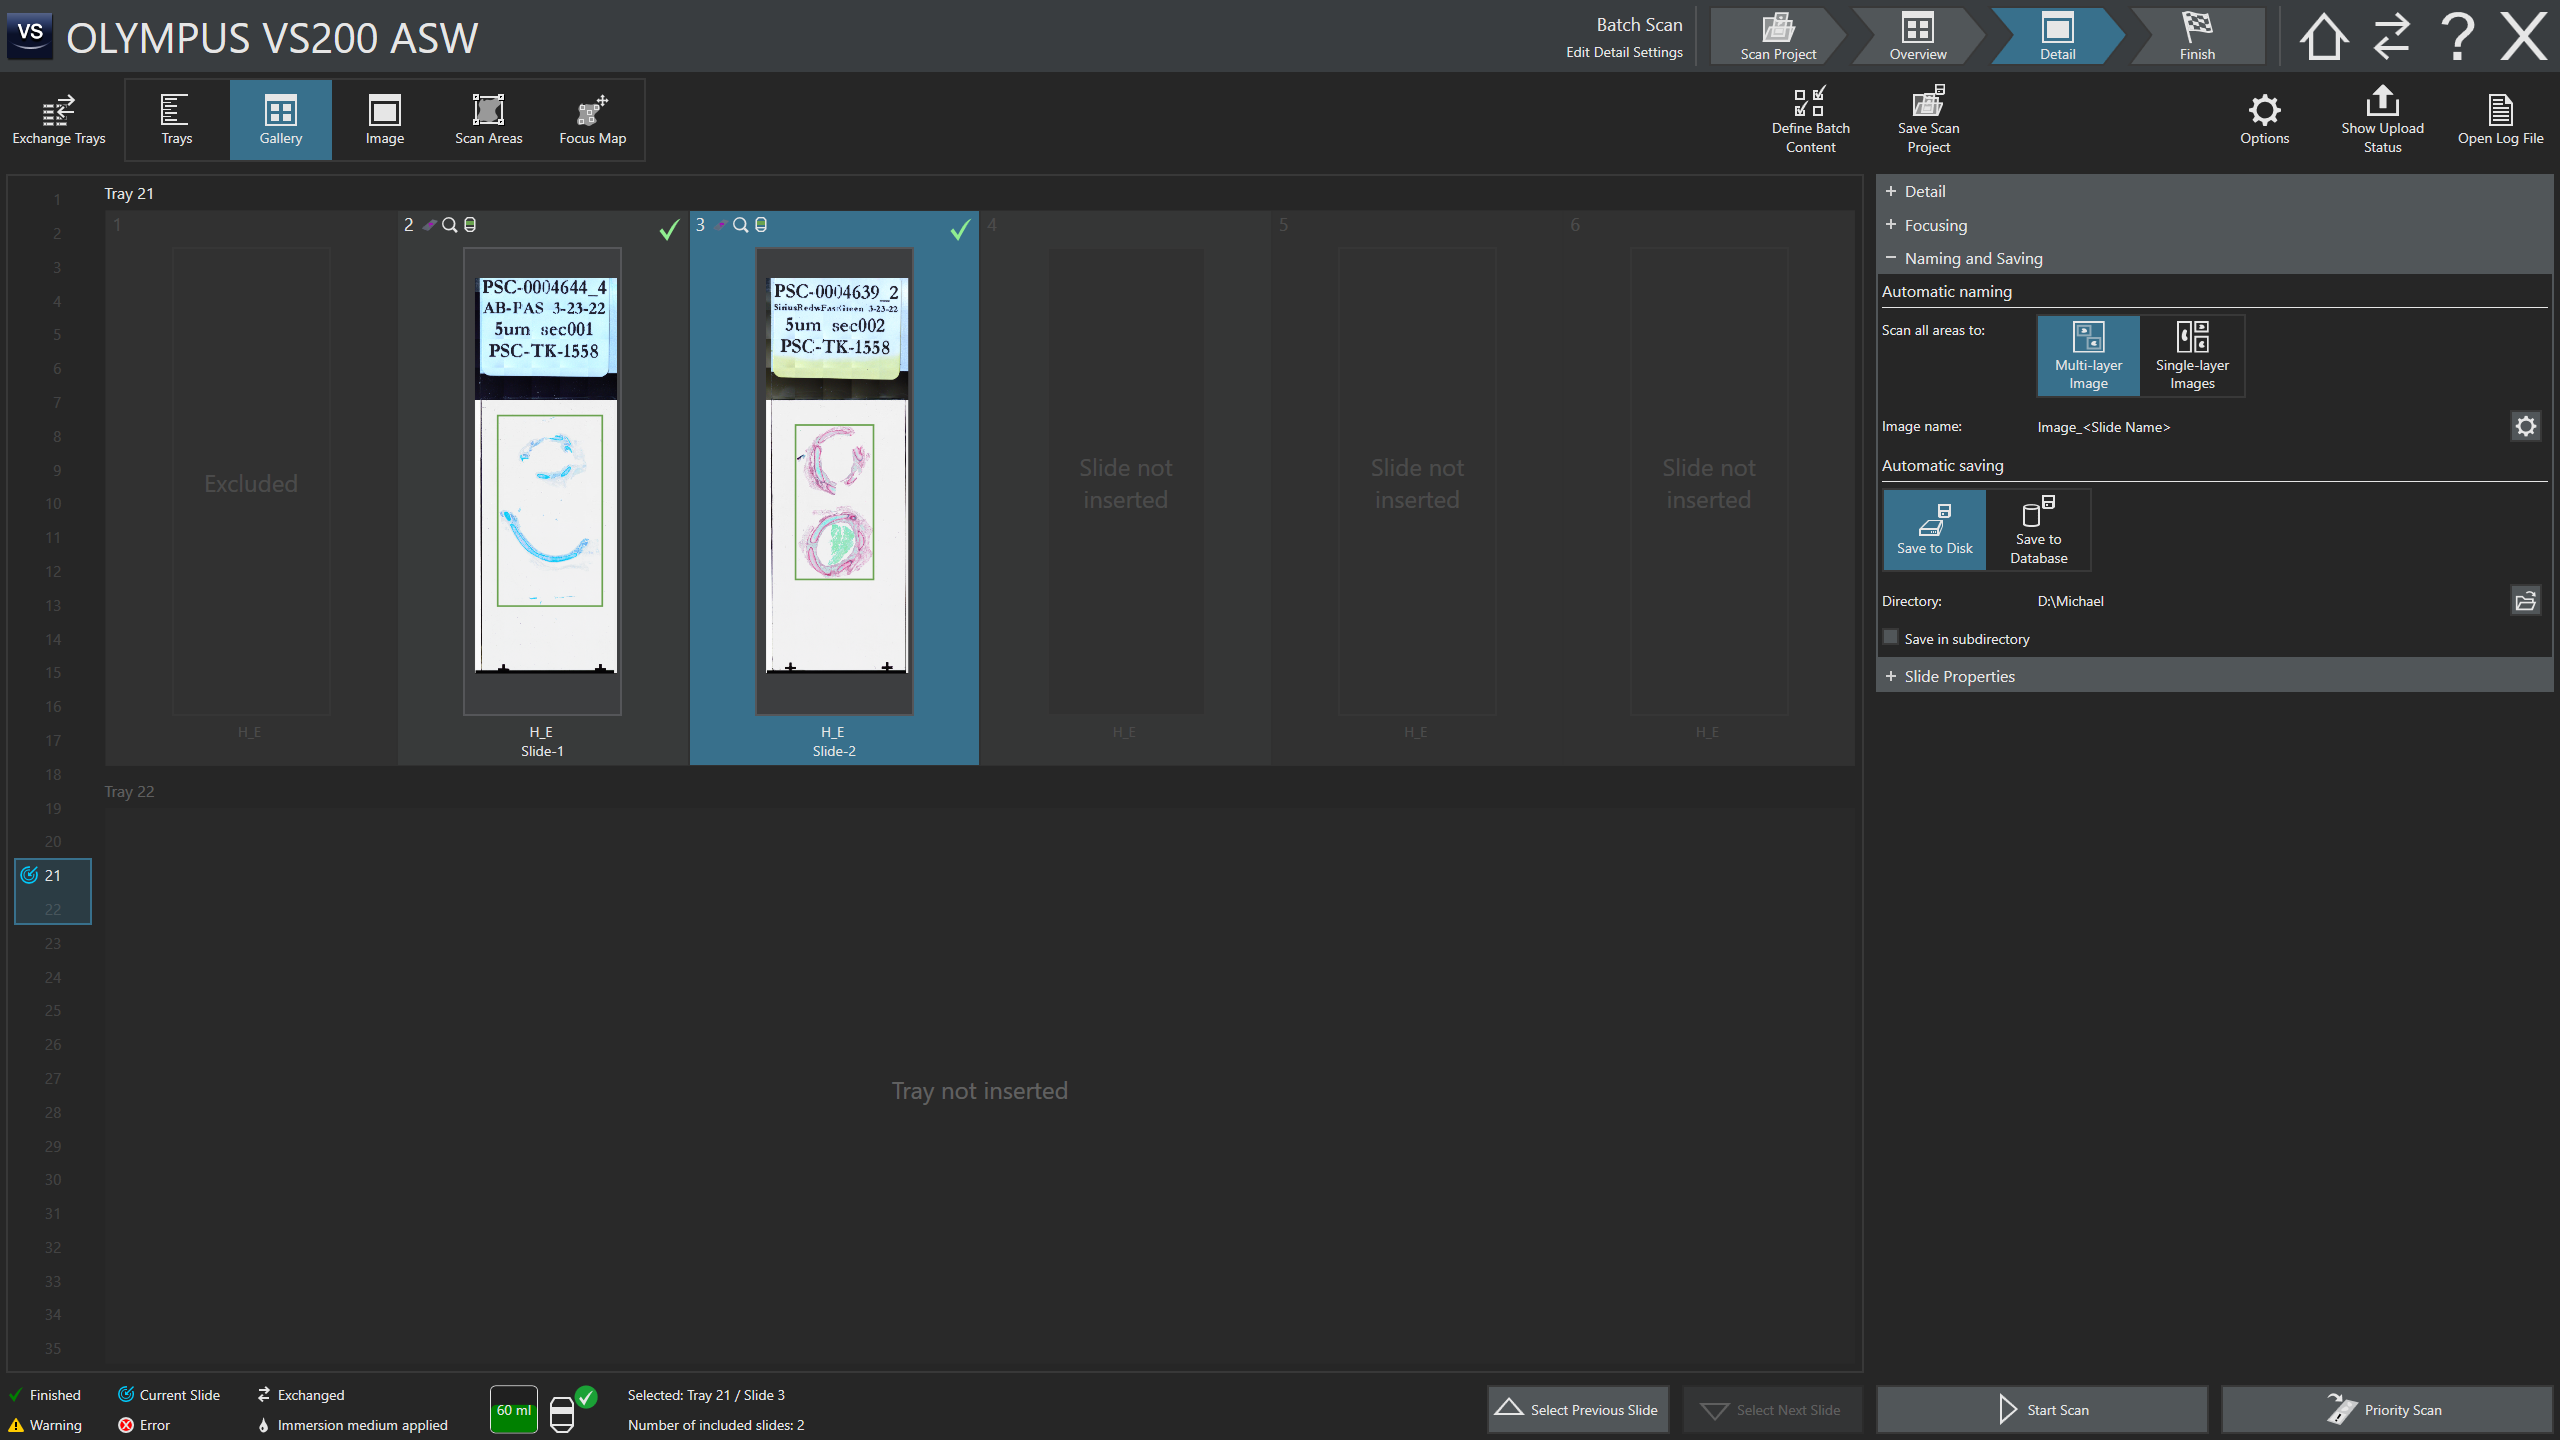
Task: Open the Log File
Action: click(2500, 119)
